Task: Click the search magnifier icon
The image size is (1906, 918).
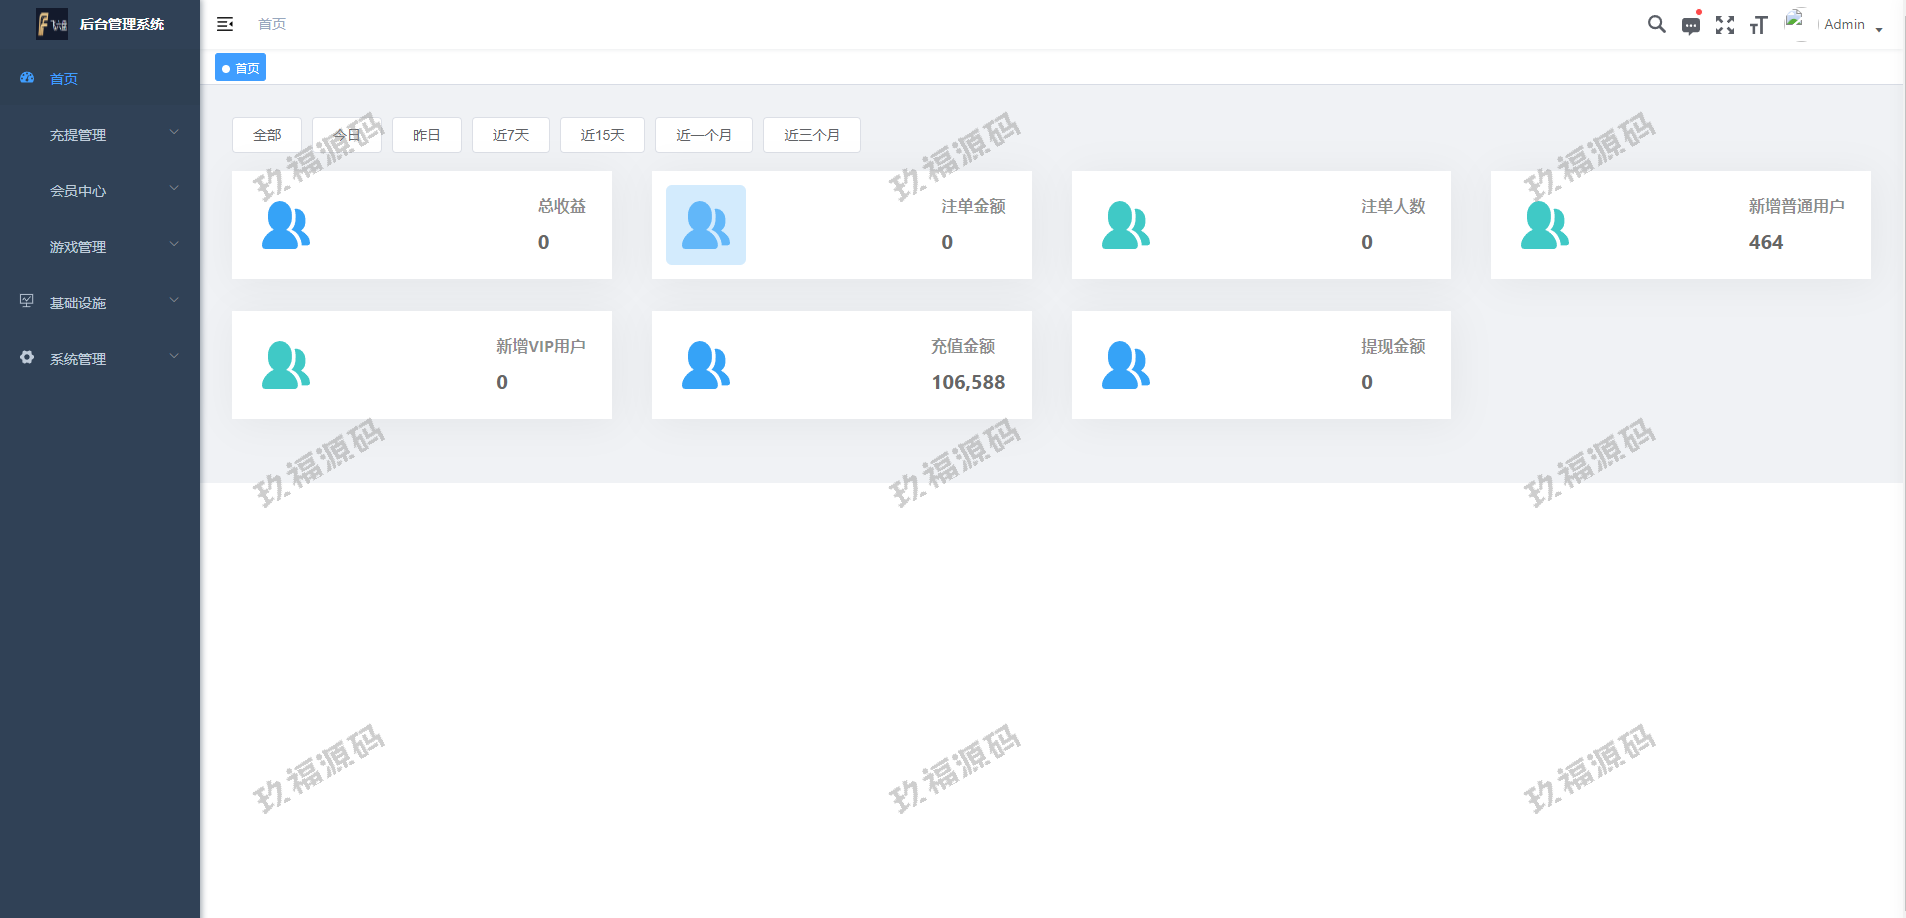Action: 1656,24
